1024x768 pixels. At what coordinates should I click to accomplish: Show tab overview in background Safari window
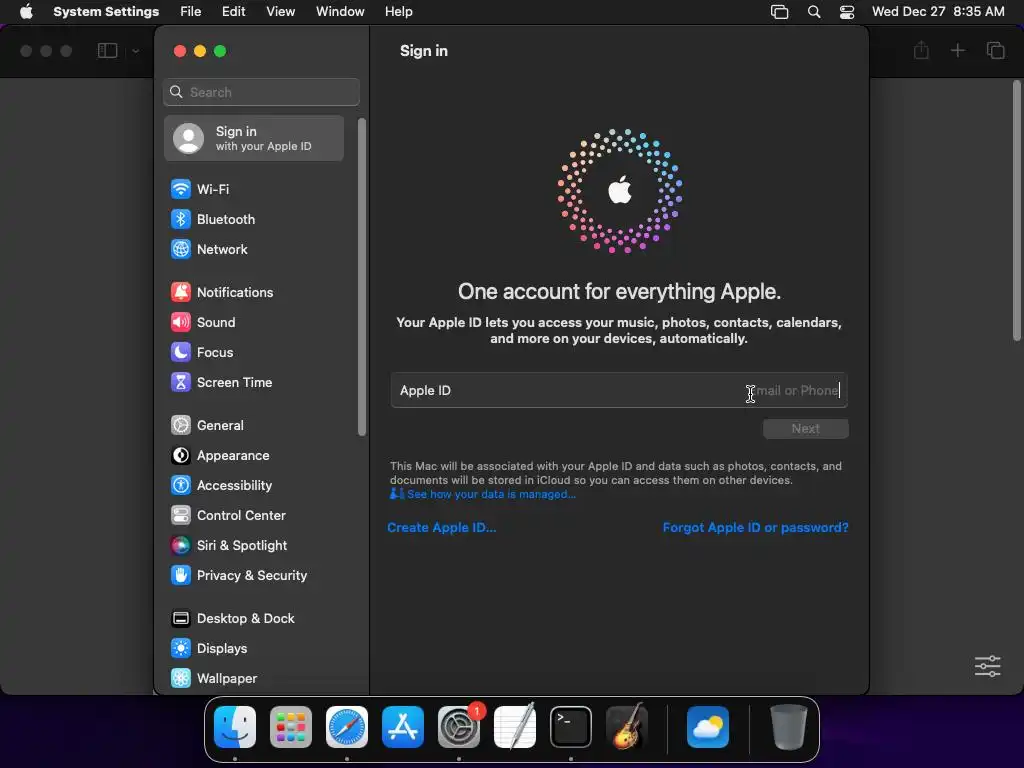click(x=995, y=50)
